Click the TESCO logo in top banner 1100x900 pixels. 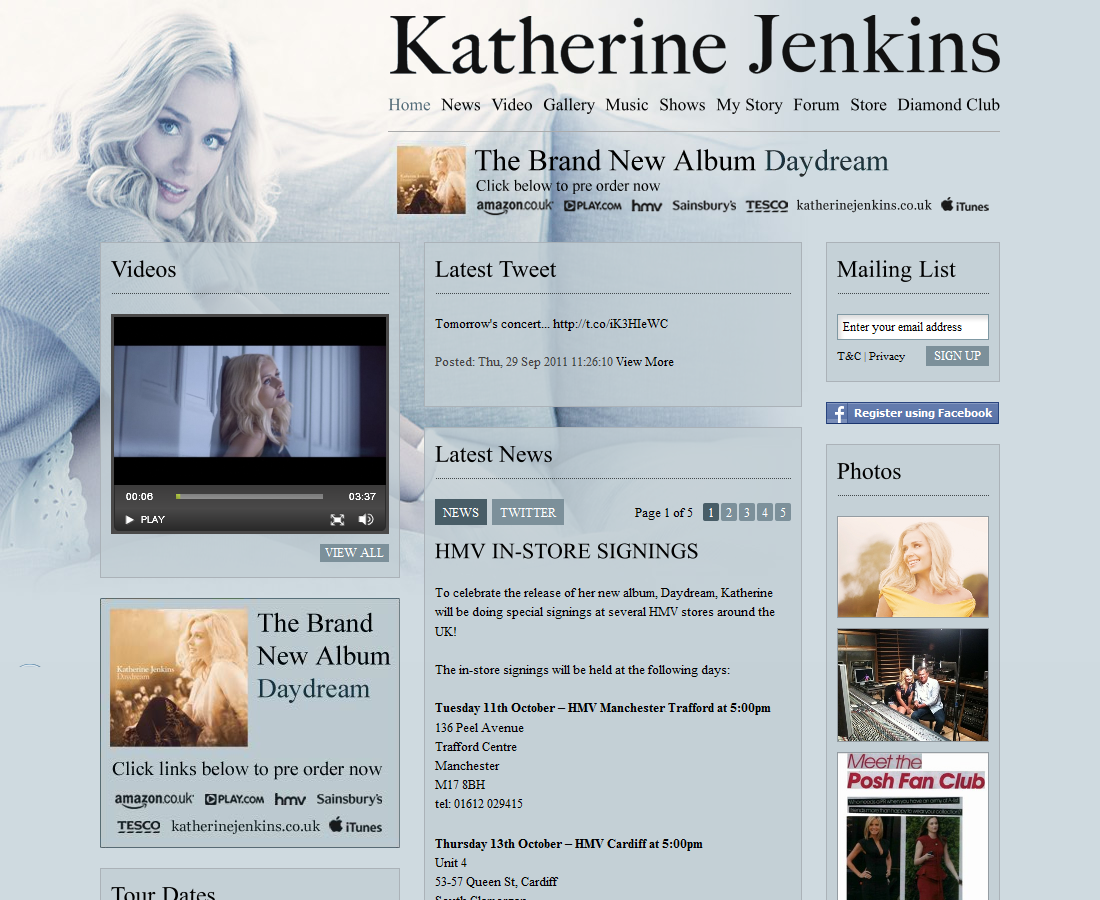click(767, 206)
